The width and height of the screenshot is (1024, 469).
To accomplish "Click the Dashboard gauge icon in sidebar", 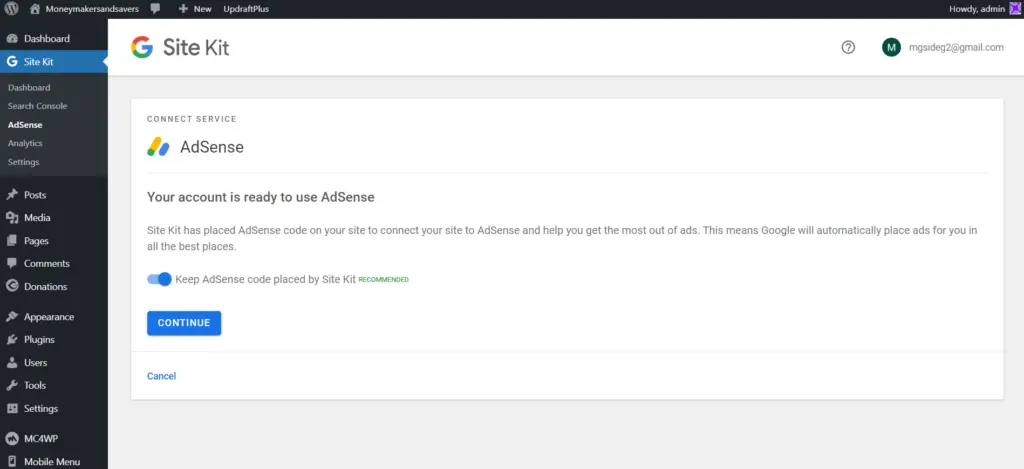I will point(12,39).
